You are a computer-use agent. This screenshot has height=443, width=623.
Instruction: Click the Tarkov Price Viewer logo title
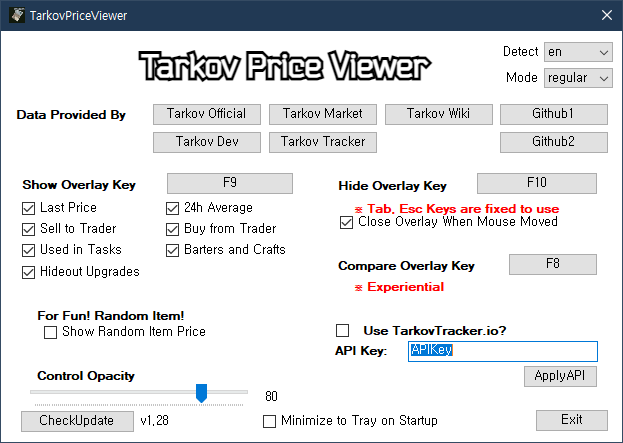pos(285,66)
